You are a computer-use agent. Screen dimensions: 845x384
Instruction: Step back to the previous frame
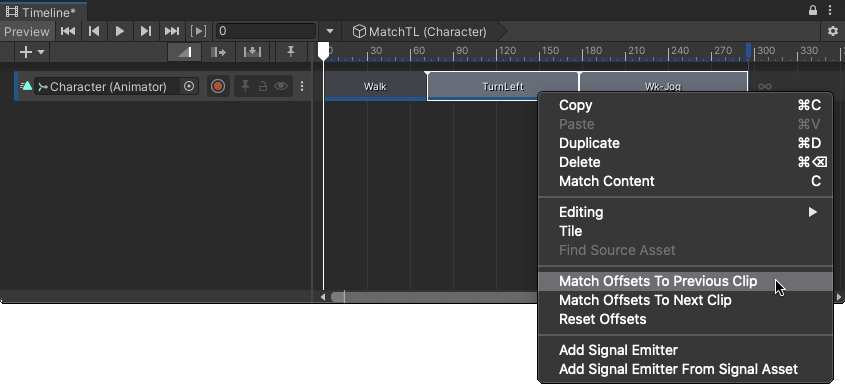click(94, 31)
